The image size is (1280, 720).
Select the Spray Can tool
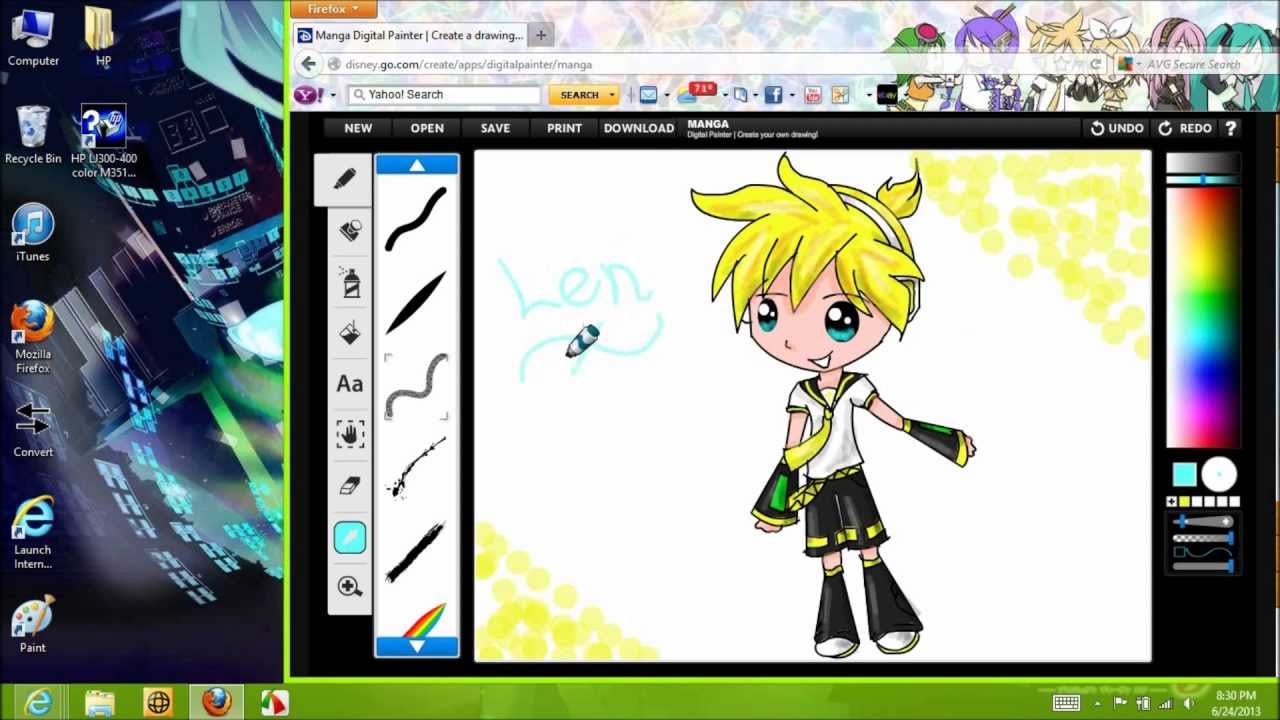coord(350,283)
